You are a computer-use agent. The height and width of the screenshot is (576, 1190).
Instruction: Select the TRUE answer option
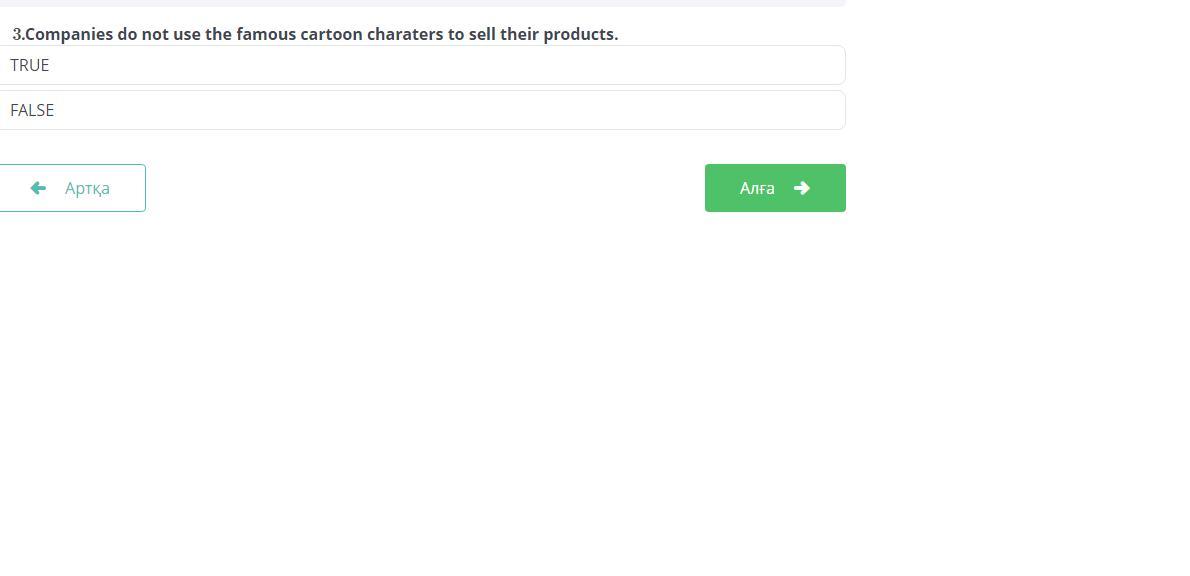[421, 65]
